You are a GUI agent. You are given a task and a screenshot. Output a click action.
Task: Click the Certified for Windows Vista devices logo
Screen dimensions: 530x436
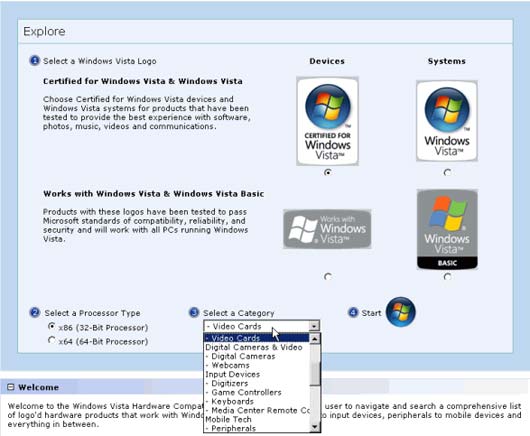pyautogui.click(x=327, y=121)
